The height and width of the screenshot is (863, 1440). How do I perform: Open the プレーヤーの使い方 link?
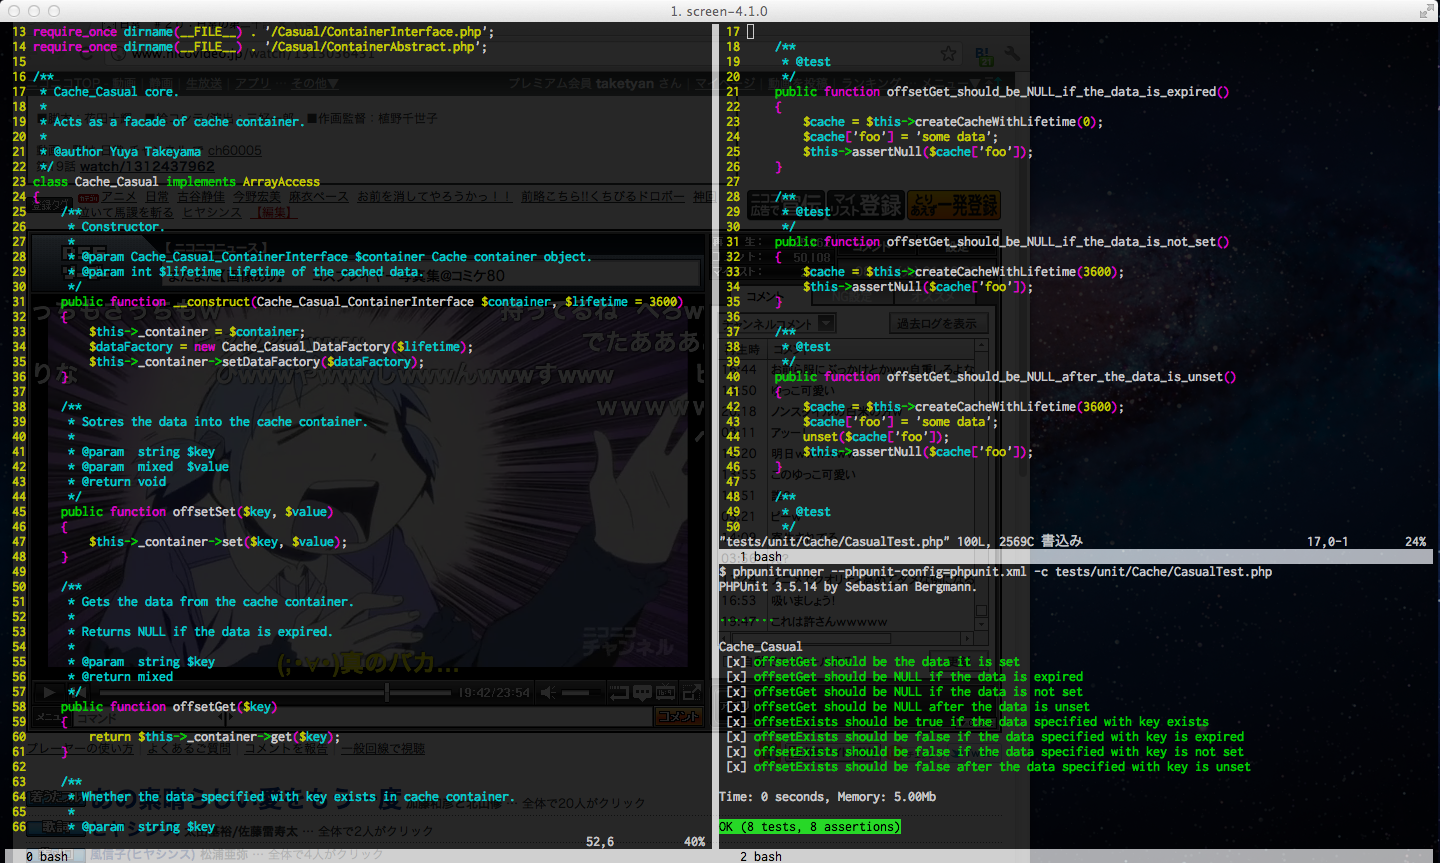80,748
